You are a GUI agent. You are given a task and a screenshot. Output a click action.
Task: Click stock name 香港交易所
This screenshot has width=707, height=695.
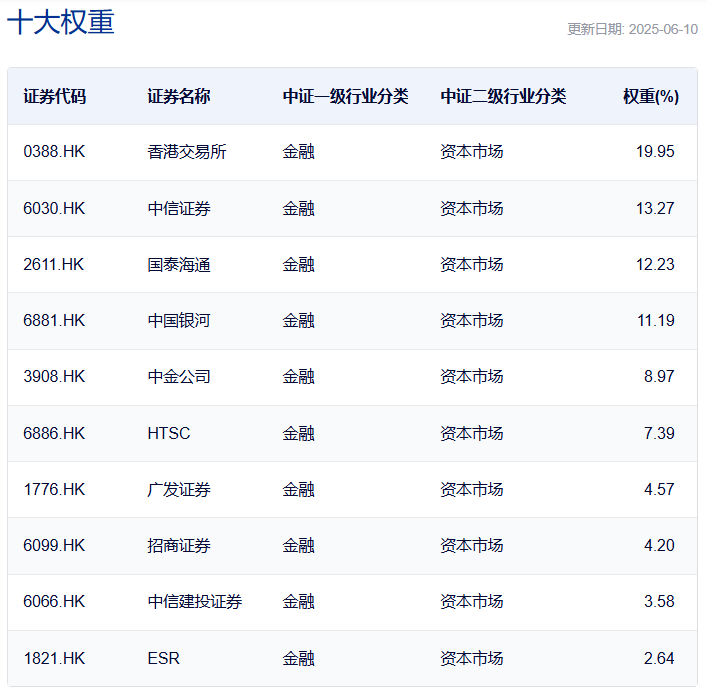click(x=187, y=152)
